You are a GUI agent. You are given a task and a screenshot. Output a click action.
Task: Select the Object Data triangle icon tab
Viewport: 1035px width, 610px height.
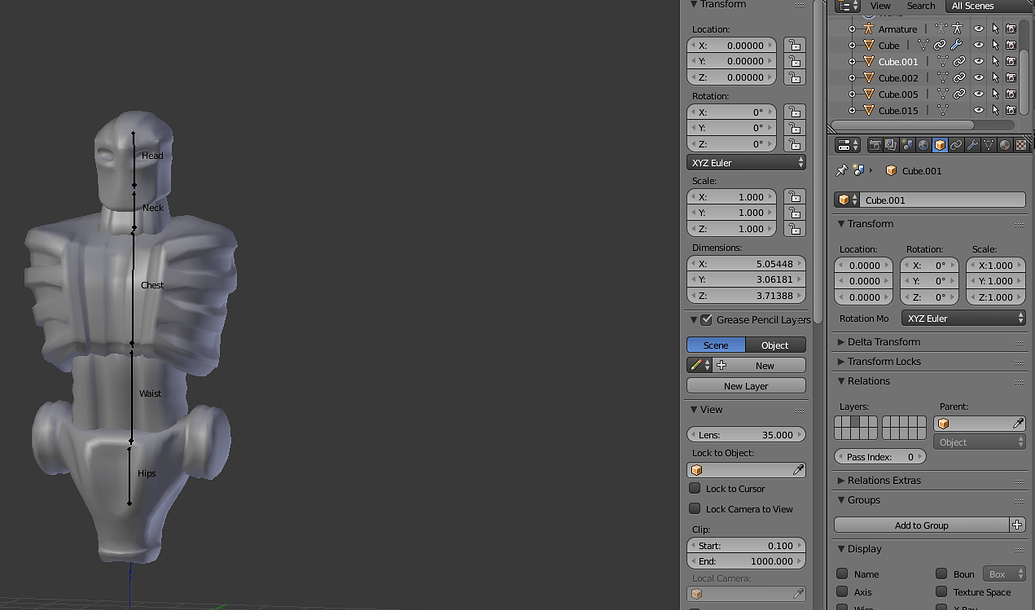988,144
